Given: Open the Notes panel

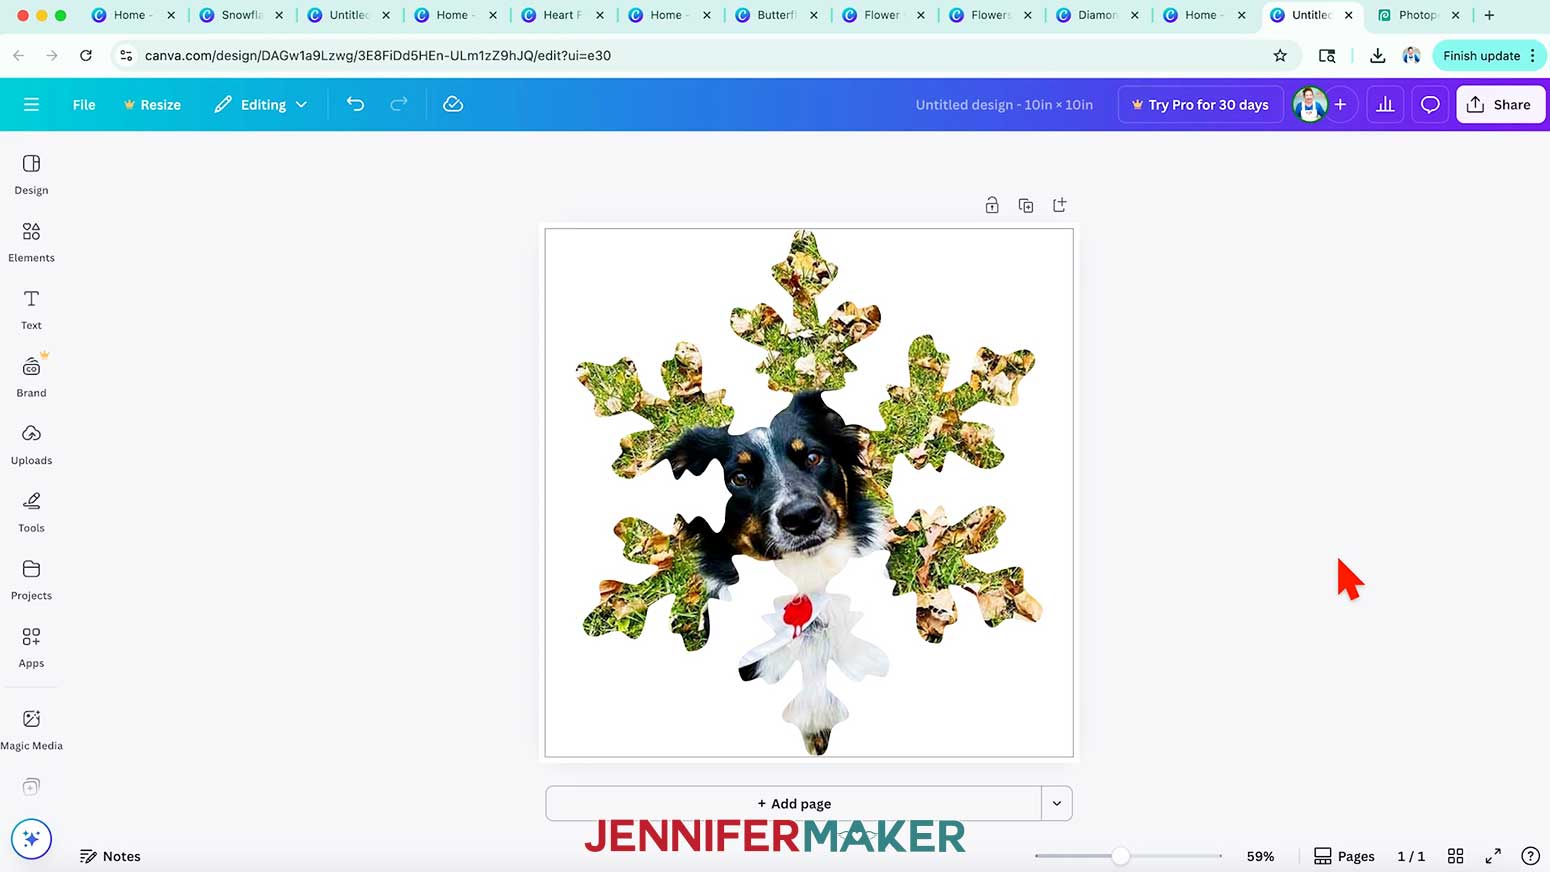Looking at the screenshot, I should (110, 856).
